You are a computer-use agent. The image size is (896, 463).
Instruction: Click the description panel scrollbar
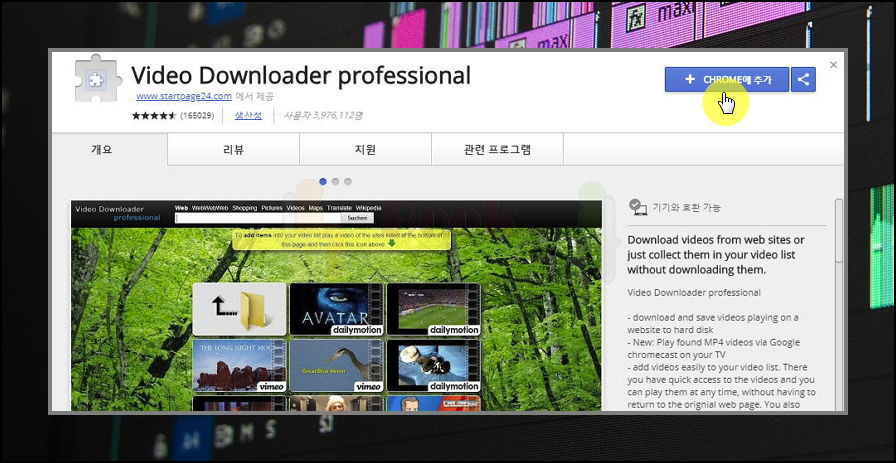(838, 230)
